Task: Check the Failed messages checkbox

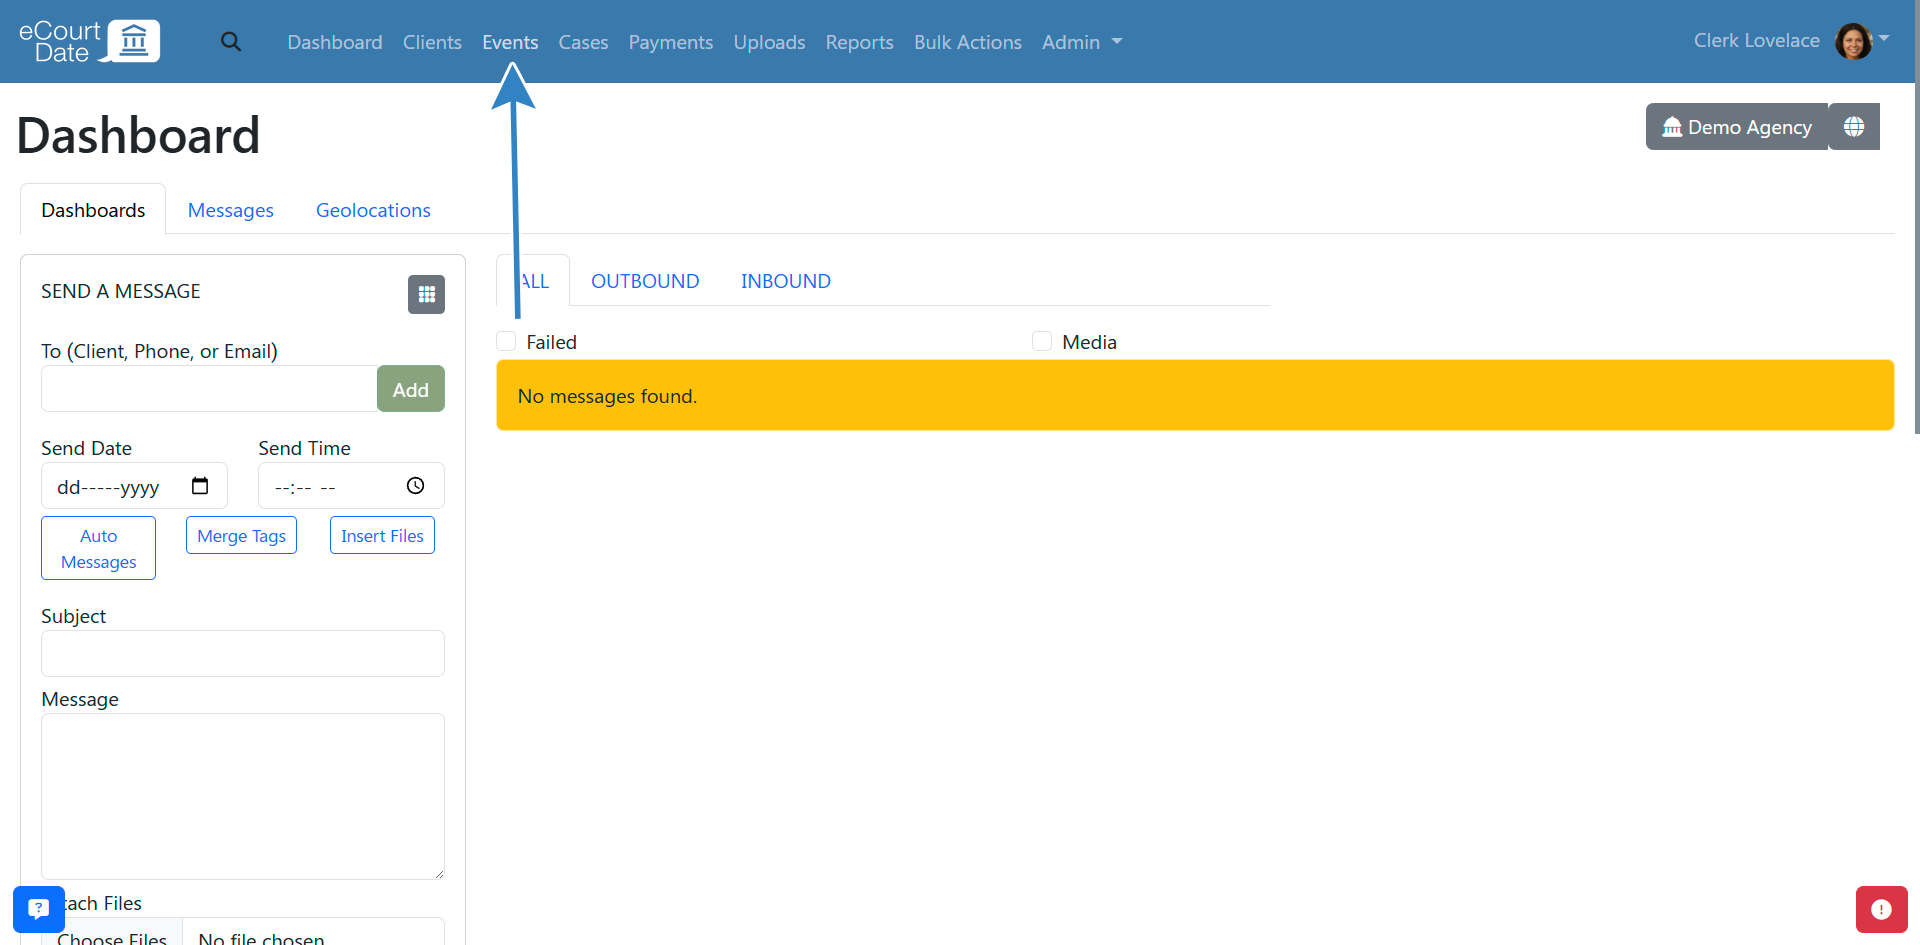Action: [x=505, y=341]
